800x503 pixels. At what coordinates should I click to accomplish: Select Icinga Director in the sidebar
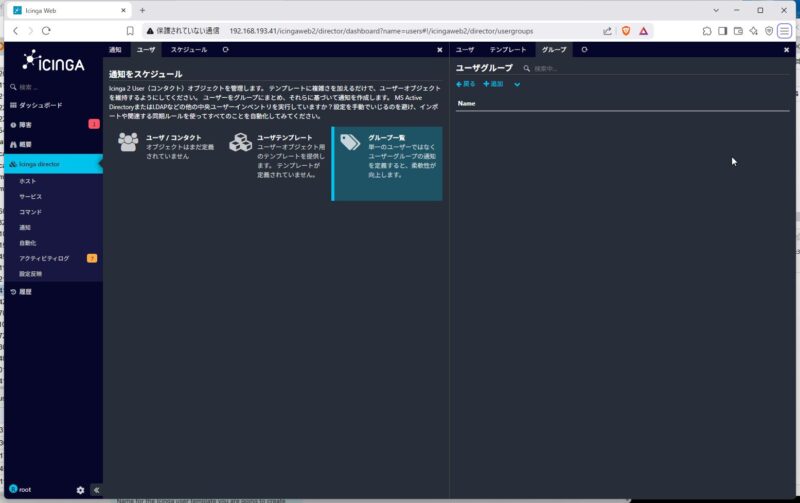pyautogui.click(x=53, y=164)
